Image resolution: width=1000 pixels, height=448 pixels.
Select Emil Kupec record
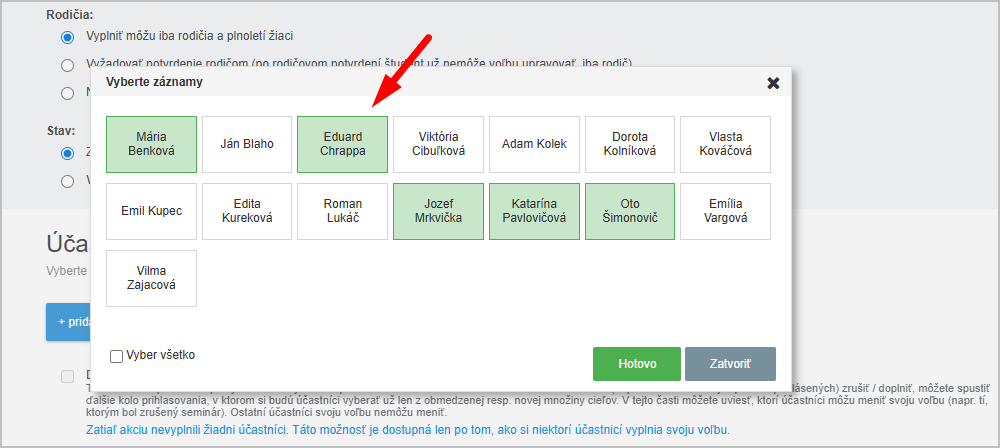[151, 211]
